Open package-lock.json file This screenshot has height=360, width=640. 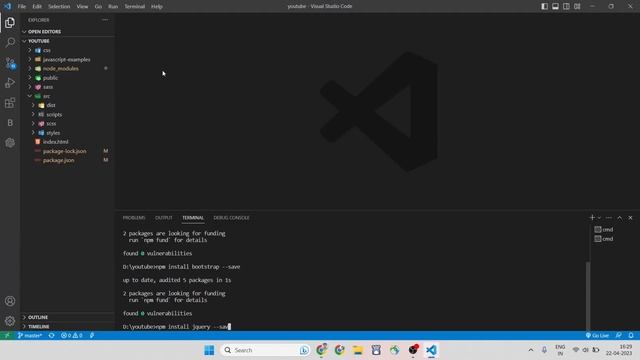tap(67, 151)
